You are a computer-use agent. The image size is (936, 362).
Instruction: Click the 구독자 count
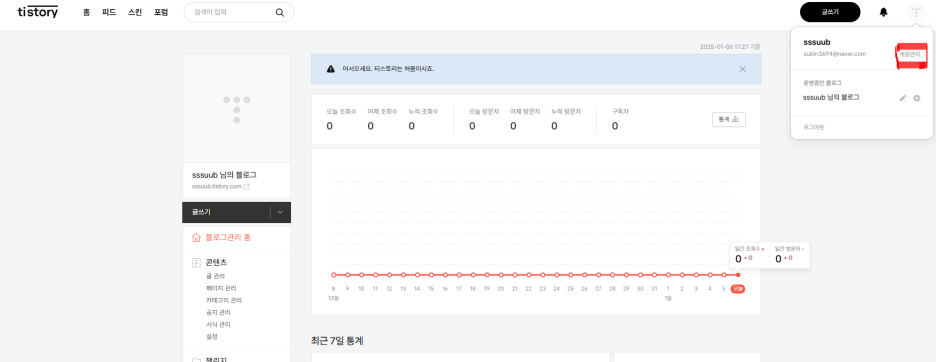[615, 126]
